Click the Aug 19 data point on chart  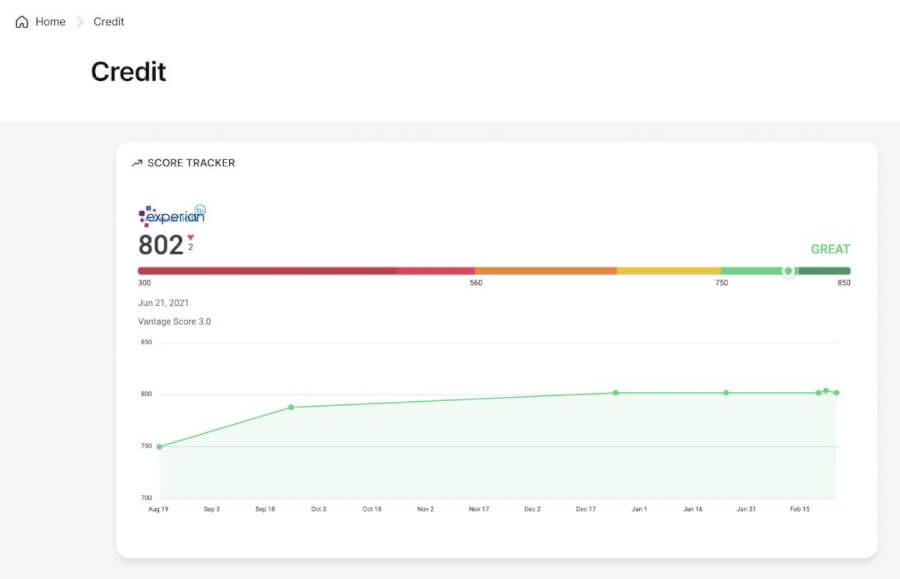pyautogui.click(x=160, y=446)
